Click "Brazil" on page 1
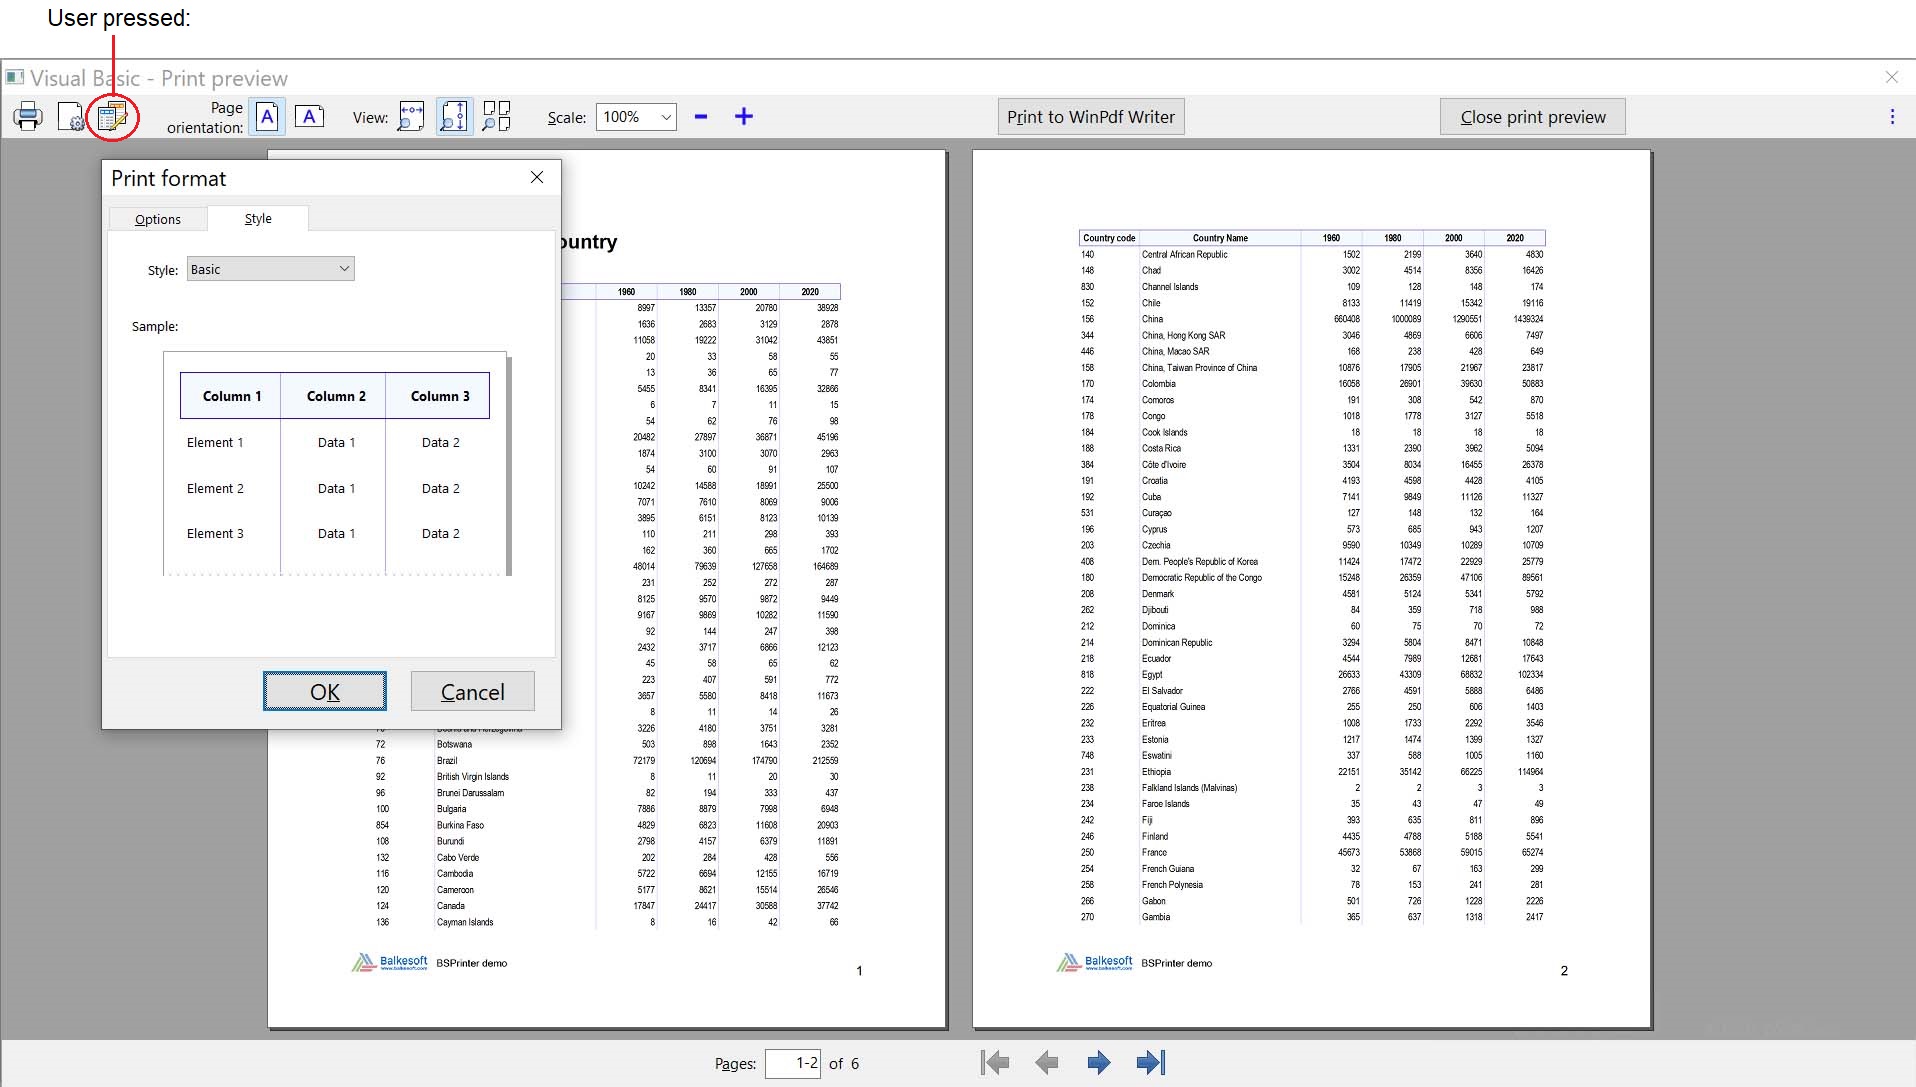The height and width of the screenshot is (1087, 1916). click(446, 760)
